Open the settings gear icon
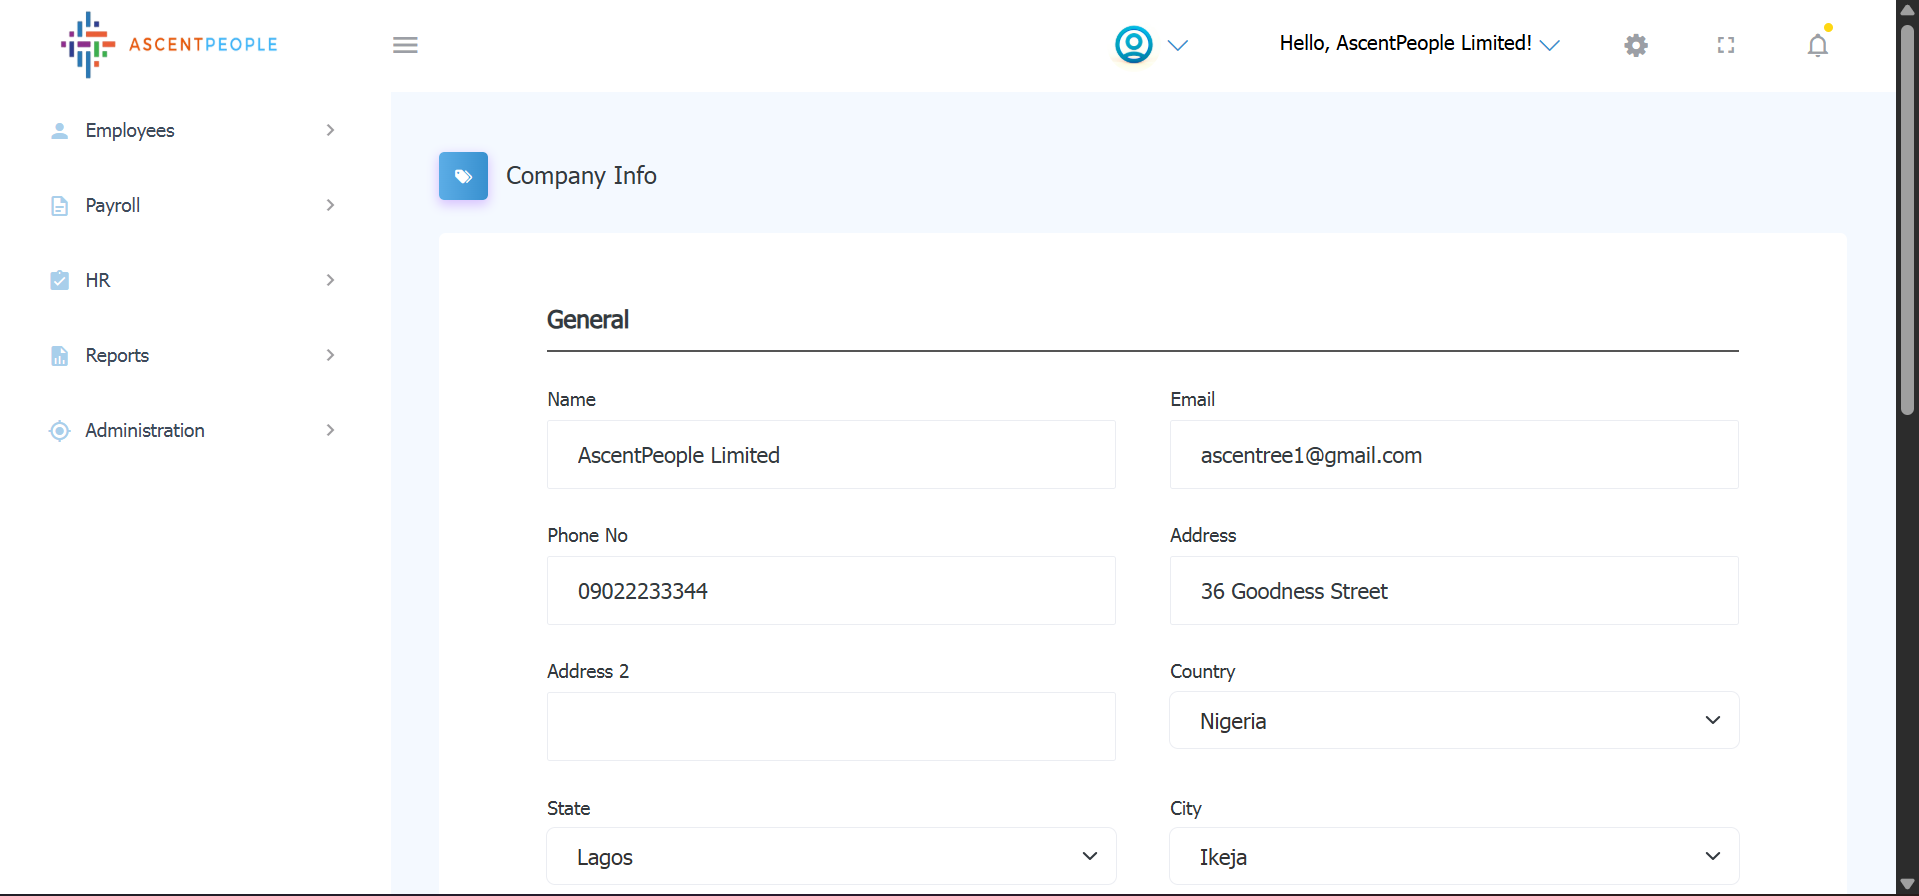Image resolution: width=1919 pixels, height=896 pixels. coord(1635,45)
